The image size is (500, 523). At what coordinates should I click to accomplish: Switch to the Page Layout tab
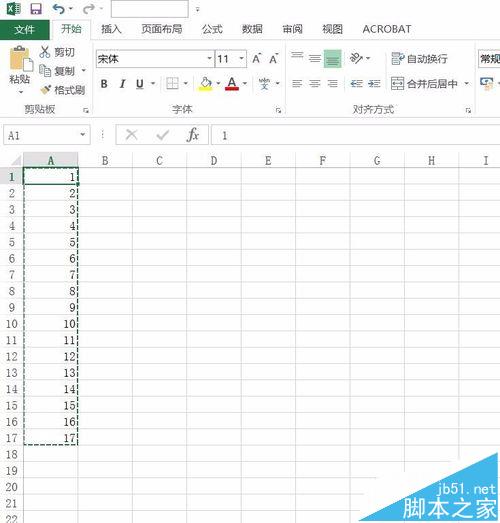click(162, 29)
